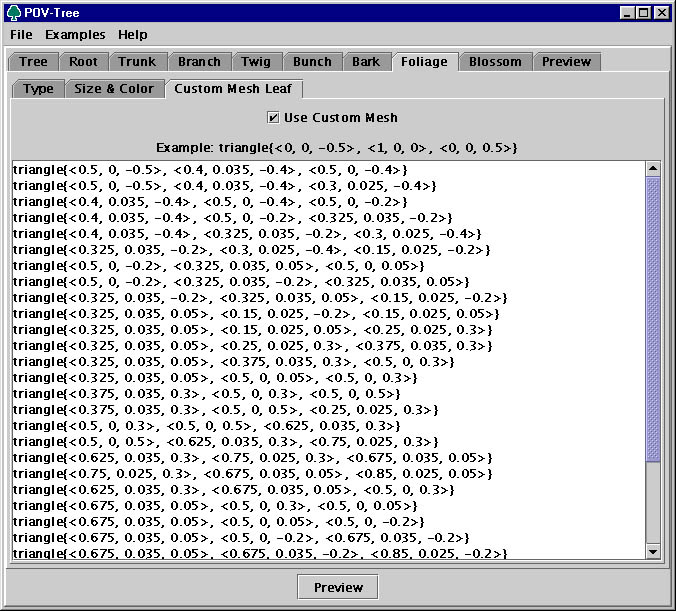Open the Bark tab

[366, 62]
